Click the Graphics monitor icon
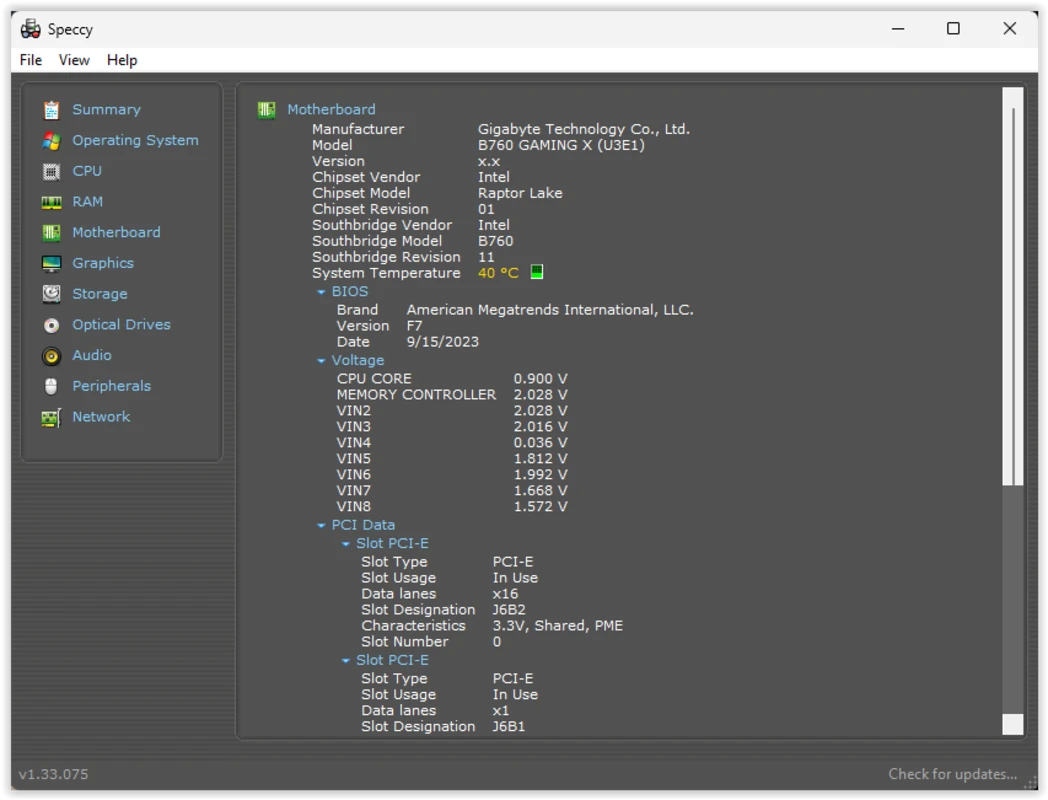This screenshot has height=800, width=1048. pyautogui.click(x=52, y=263)
